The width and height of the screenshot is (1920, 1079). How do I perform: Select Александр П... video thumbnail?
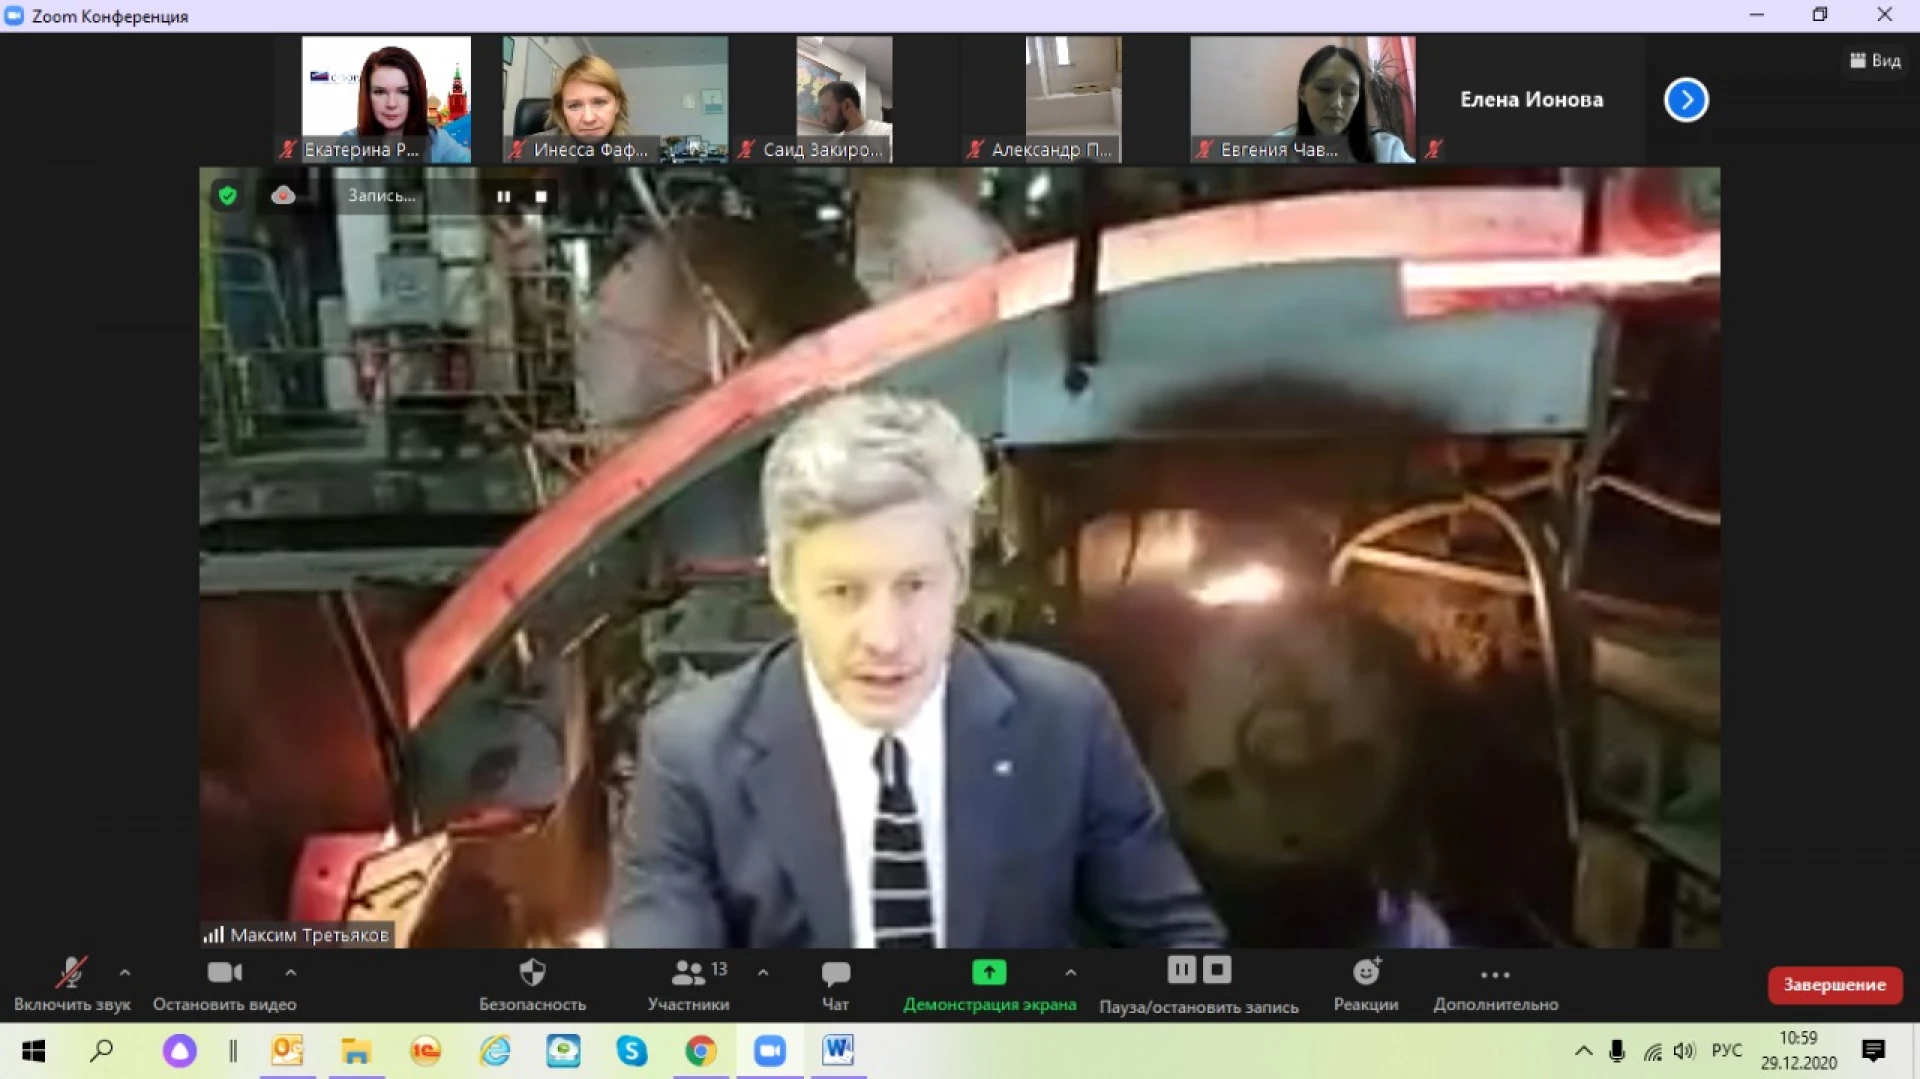(1073, 100)
